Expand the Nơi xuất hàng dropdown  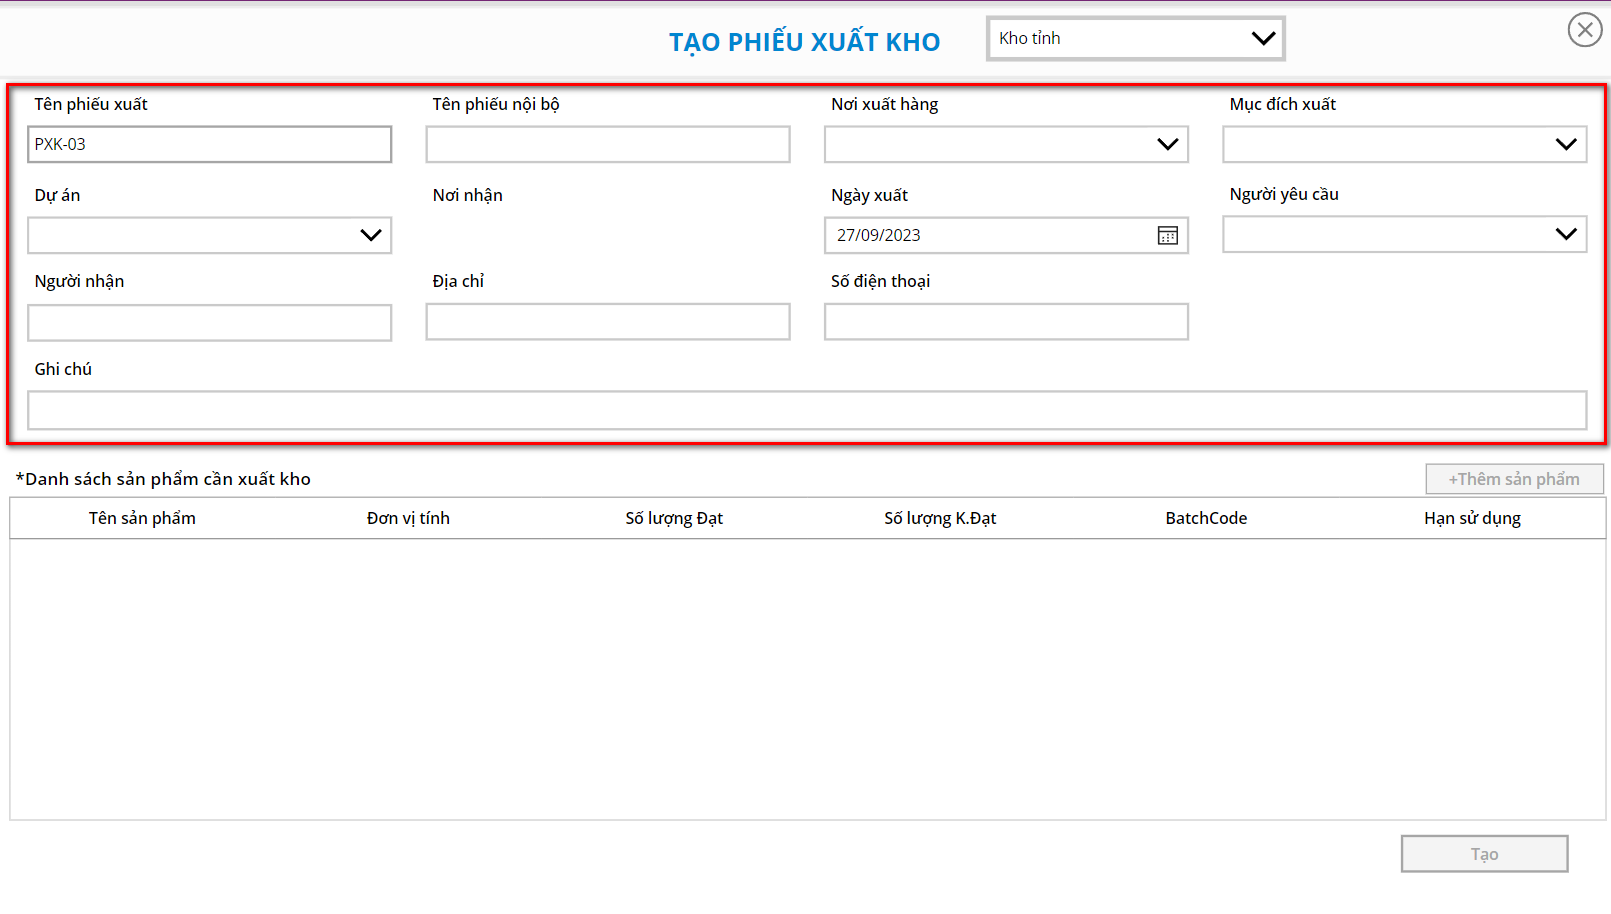[x=1006, y=144]
